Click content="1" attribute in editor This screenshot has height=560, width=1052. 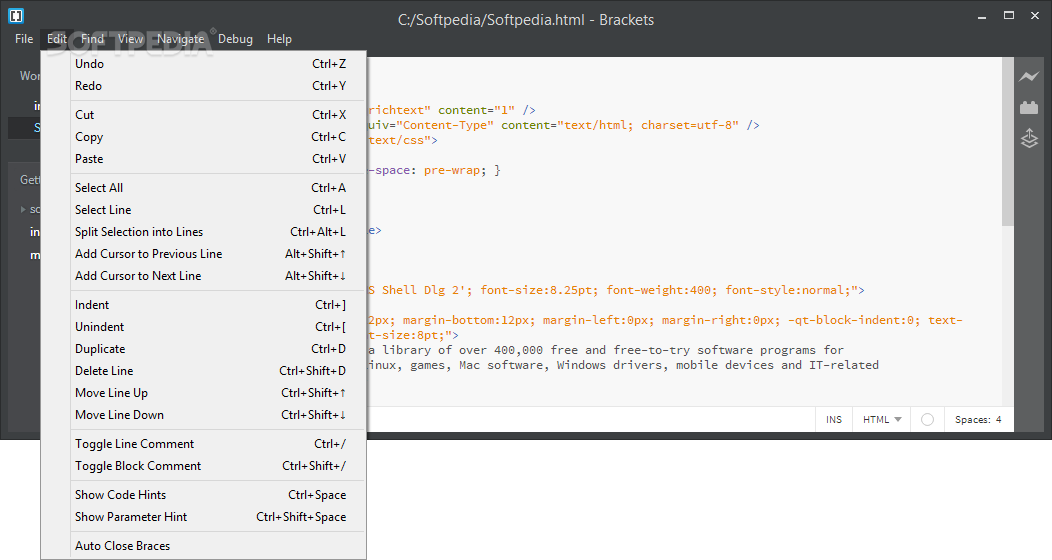(476, 110)
